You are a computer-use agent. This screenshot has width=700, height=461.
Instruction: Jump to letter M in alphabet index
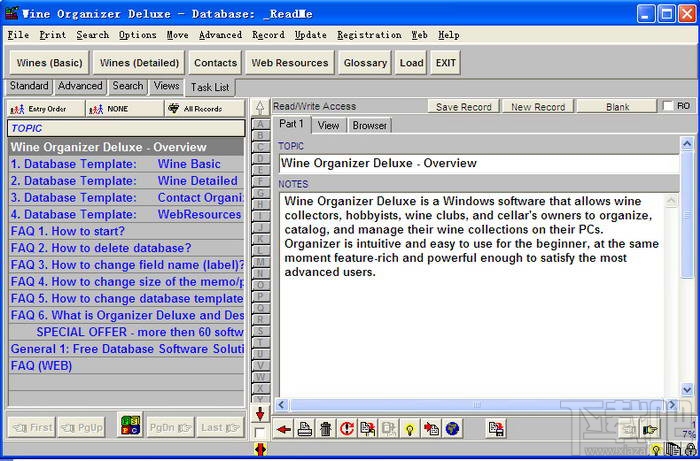point(260,262)
